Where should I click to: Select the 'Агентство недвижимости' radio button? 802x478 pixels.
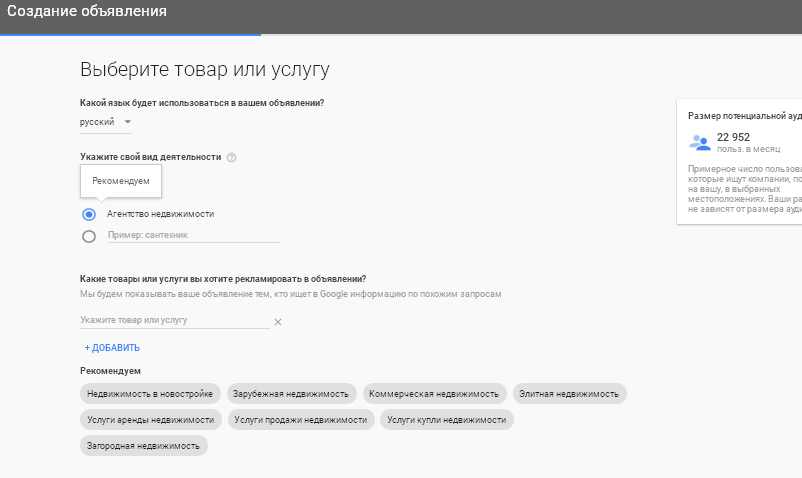pyautogui.click(x=89, y=214)
